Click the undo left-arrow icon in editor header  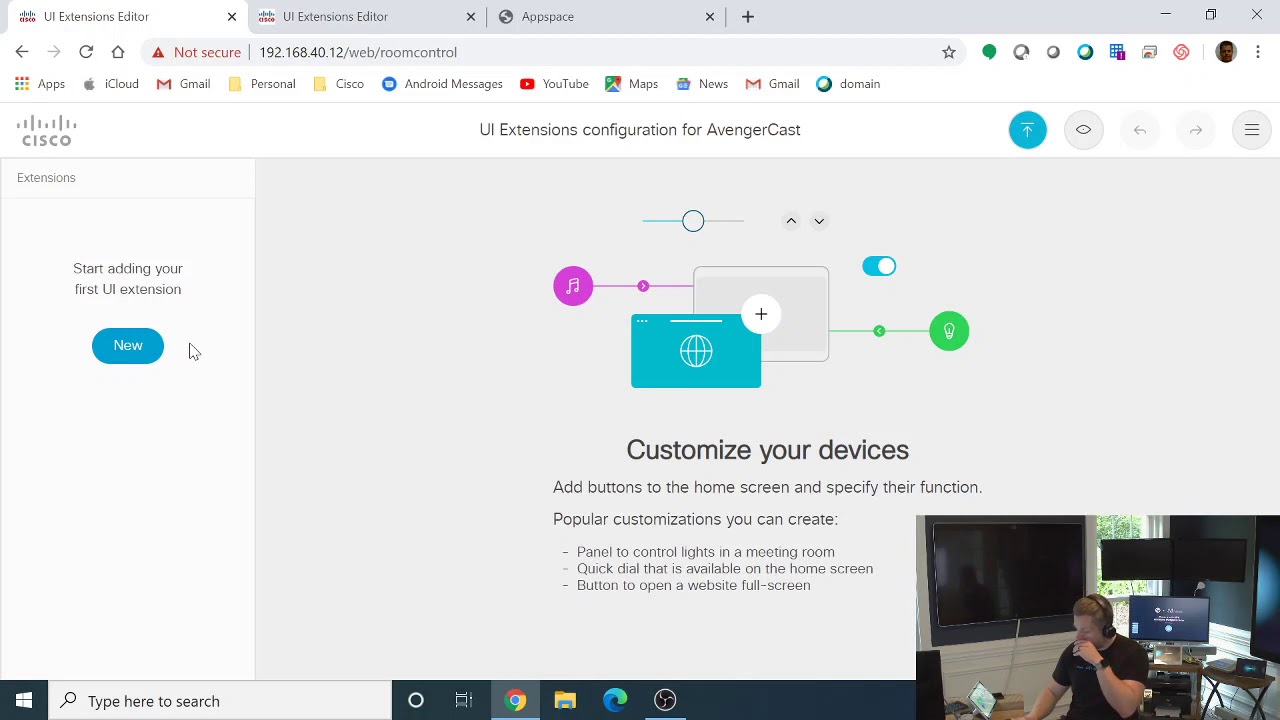coord(1140,130)
